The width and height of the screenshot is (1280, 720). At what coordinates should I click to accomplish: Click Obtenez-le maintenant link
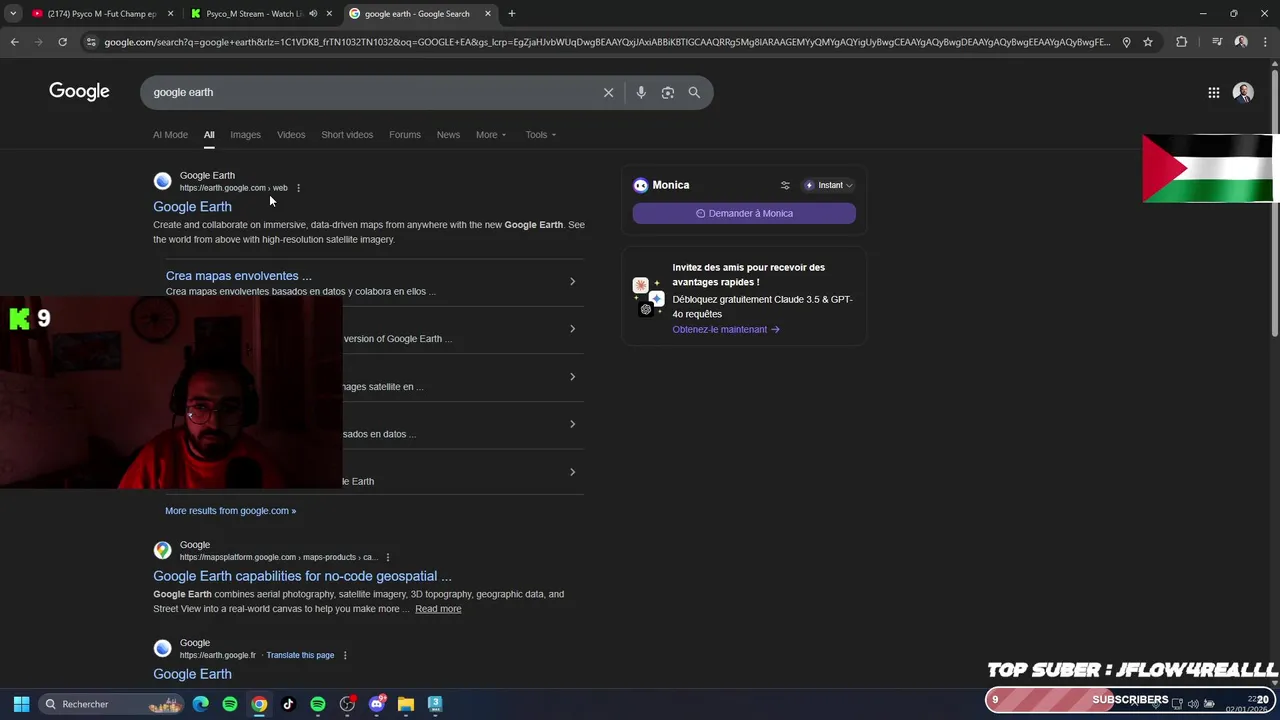click(x=726, y=329)
